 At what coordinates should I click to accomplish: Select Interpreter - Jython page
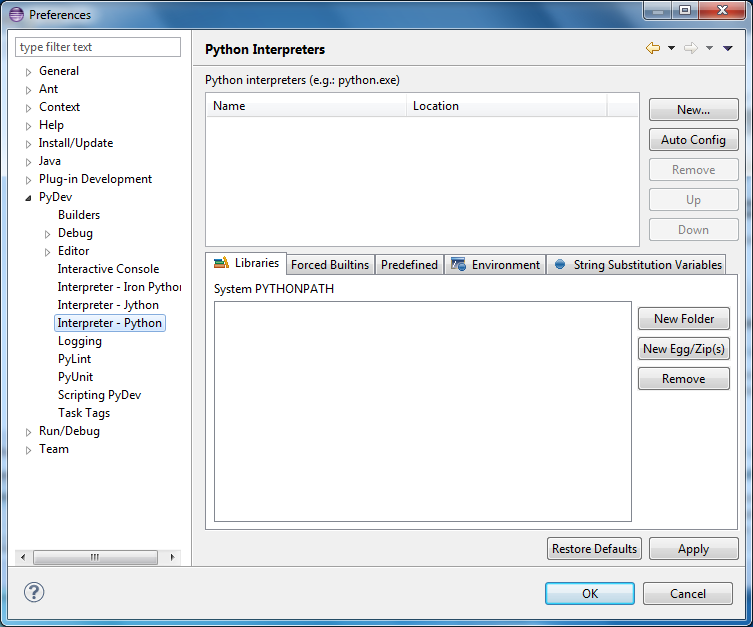pyautogui.click(x=108, y=305)
